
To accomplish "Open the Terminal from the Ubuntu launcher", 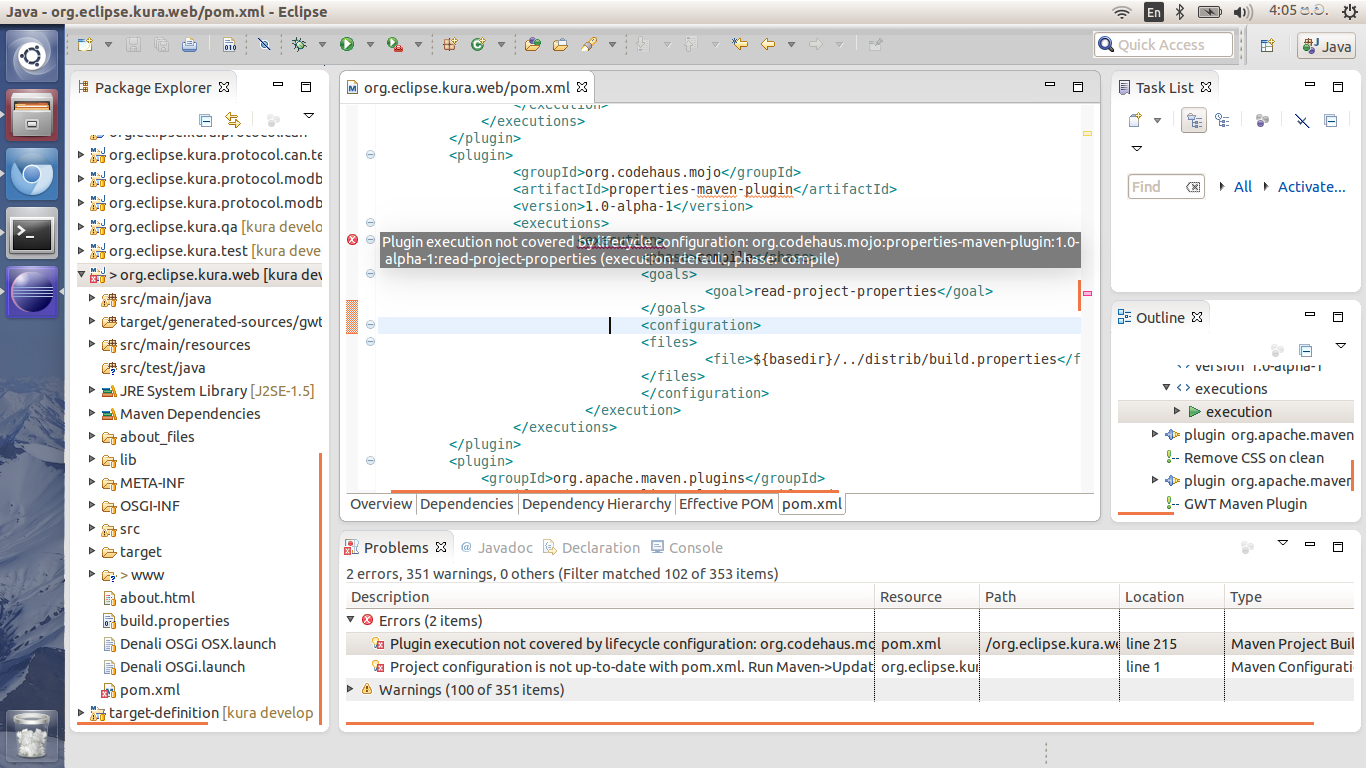I will pos(32,236).
